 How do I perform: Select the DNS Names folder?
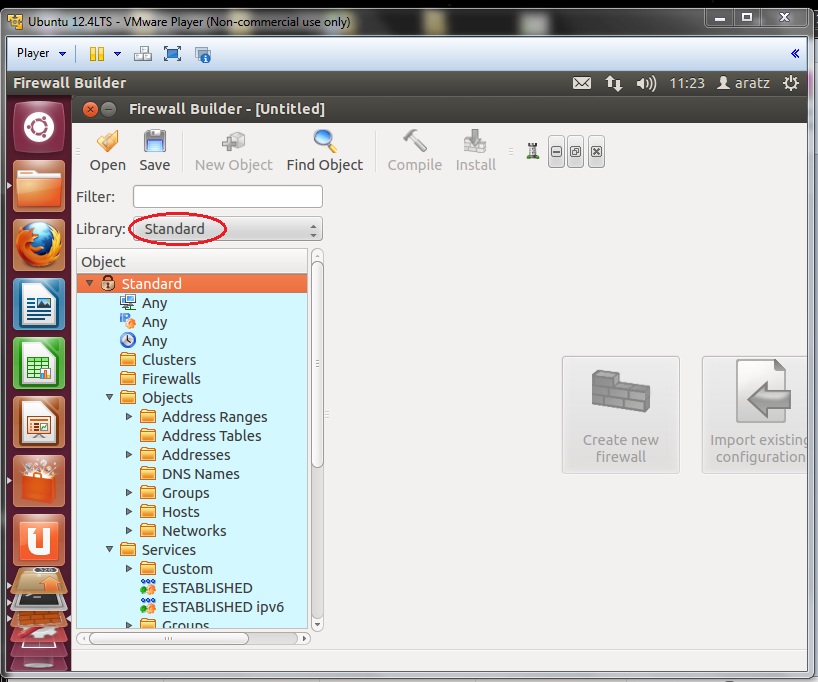pos(201,473)
